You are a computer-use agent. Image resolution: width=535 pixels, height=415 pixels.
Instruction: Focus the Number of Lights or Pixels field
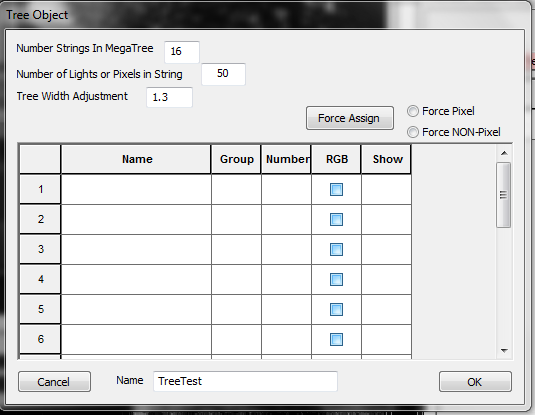click(223, 74)
